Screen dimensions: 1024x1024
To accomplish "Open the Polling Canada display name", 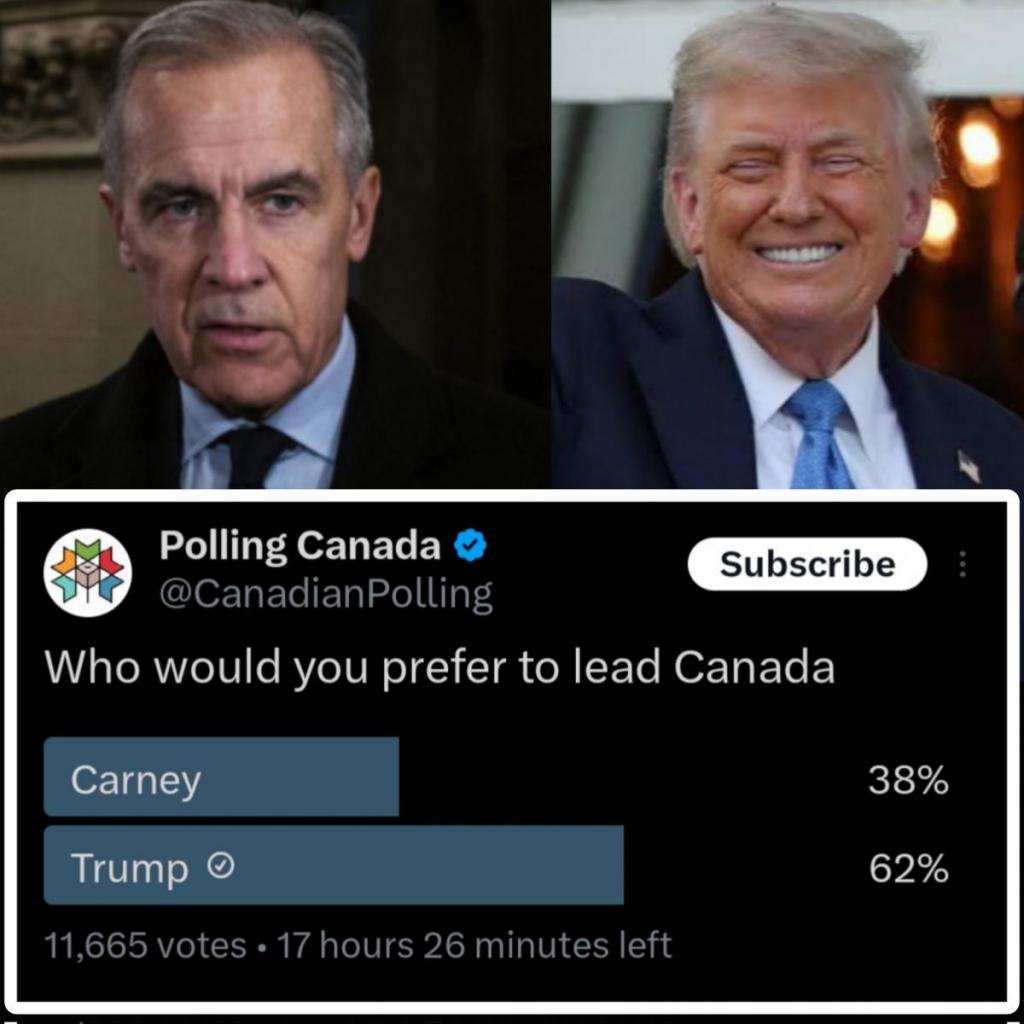I will (300, 546).
